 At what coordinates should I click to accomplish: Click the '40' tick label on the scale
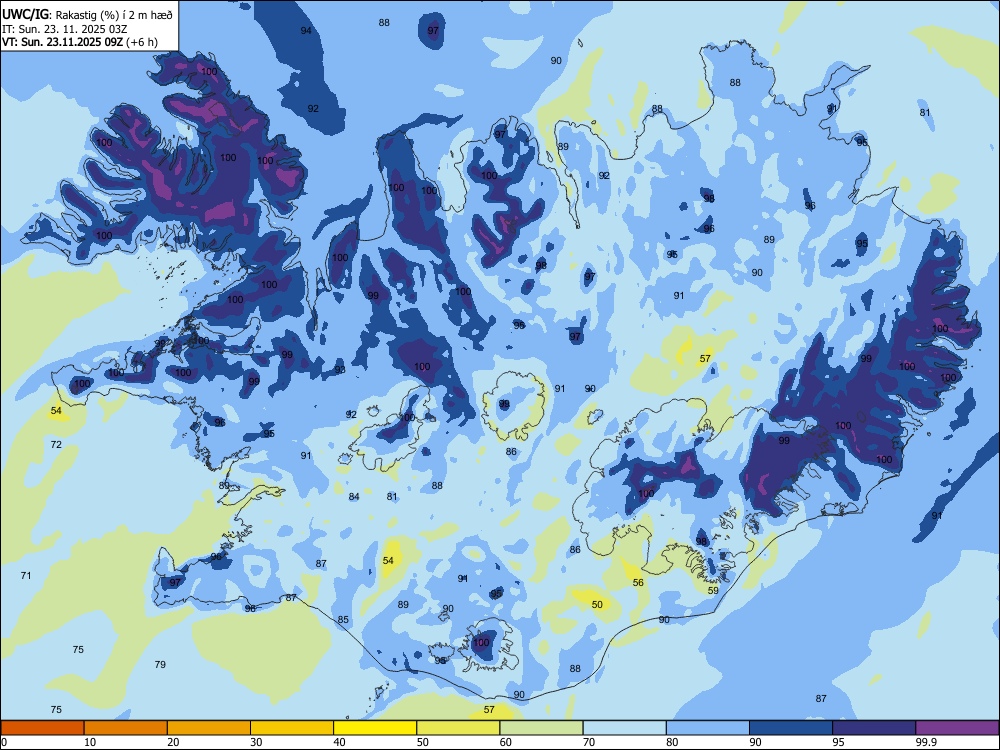(x=339, y=742)
